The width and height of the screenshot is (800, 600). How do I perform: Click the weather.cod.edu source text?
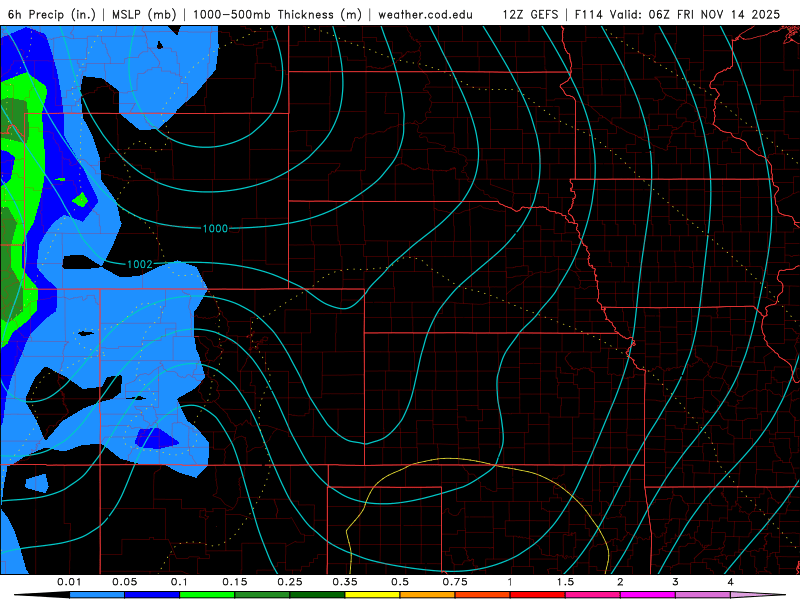426,14
